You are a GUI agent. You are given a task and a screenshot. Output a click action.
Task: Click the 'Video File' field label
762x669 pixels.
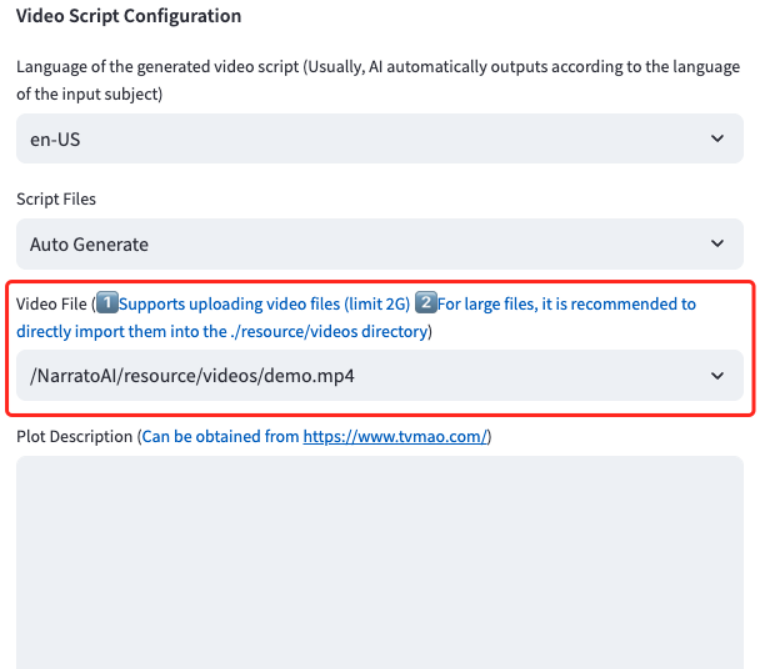[x=51, y=304]
